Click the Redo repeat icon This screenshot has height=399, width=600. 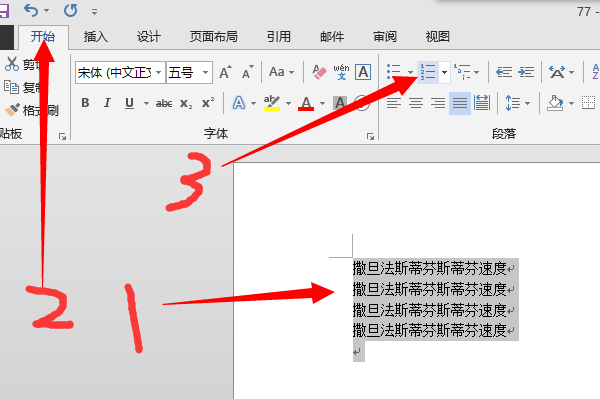70,10
